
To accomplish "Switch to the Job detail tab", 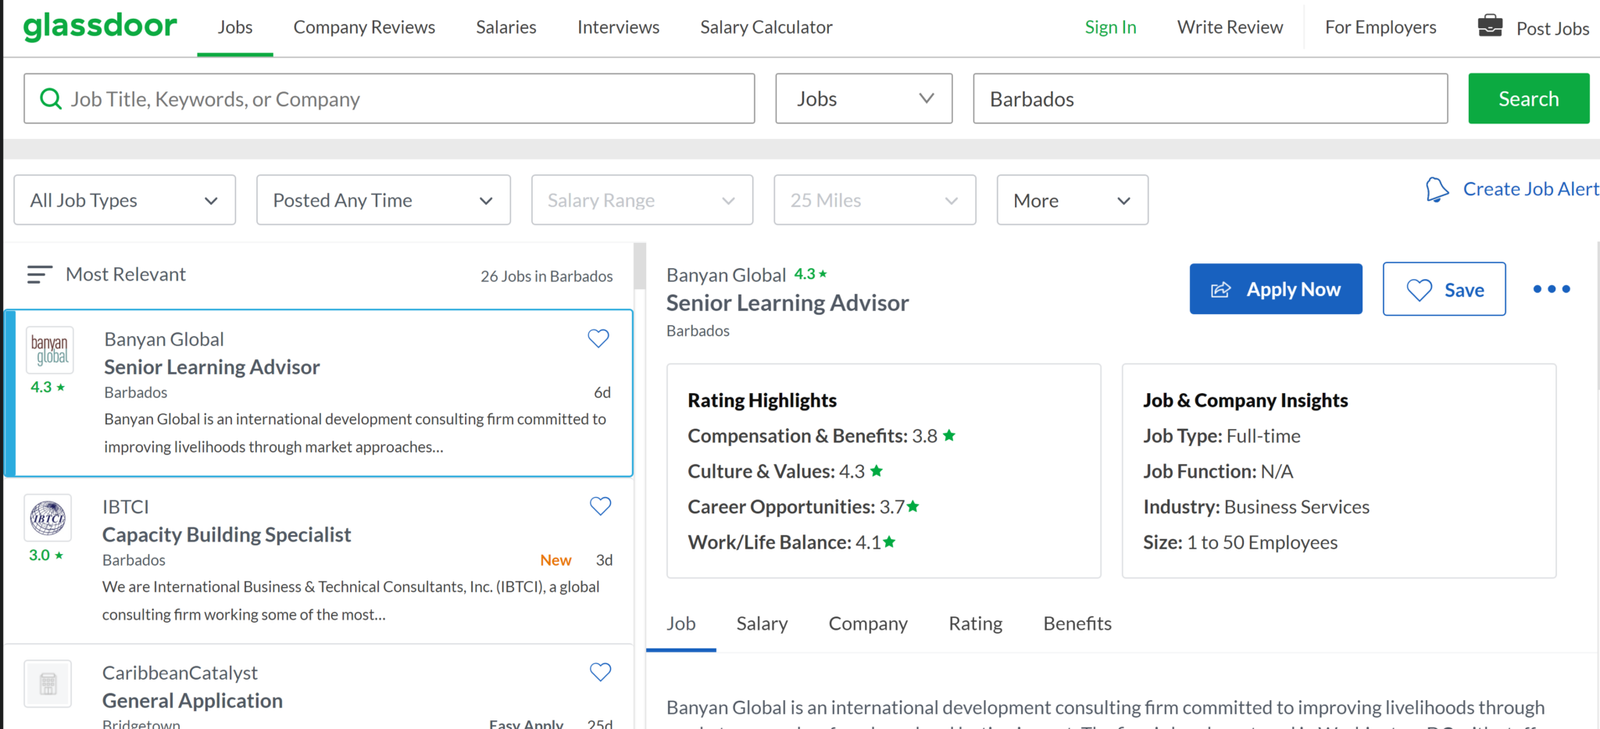I will click(681, 623).
